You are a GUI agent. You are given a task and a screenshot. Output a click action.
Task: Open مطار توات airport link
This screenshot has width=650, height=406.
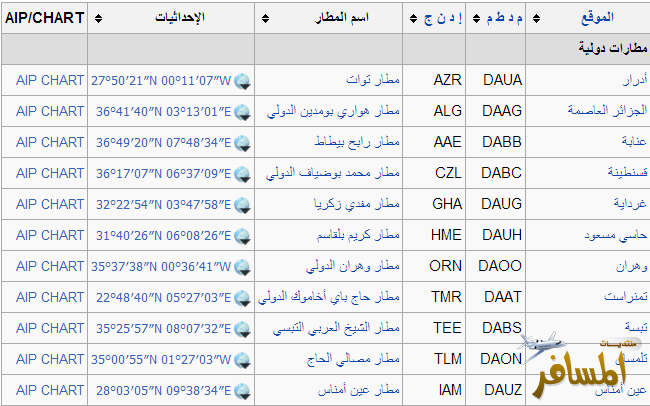(x=373, y=79)
